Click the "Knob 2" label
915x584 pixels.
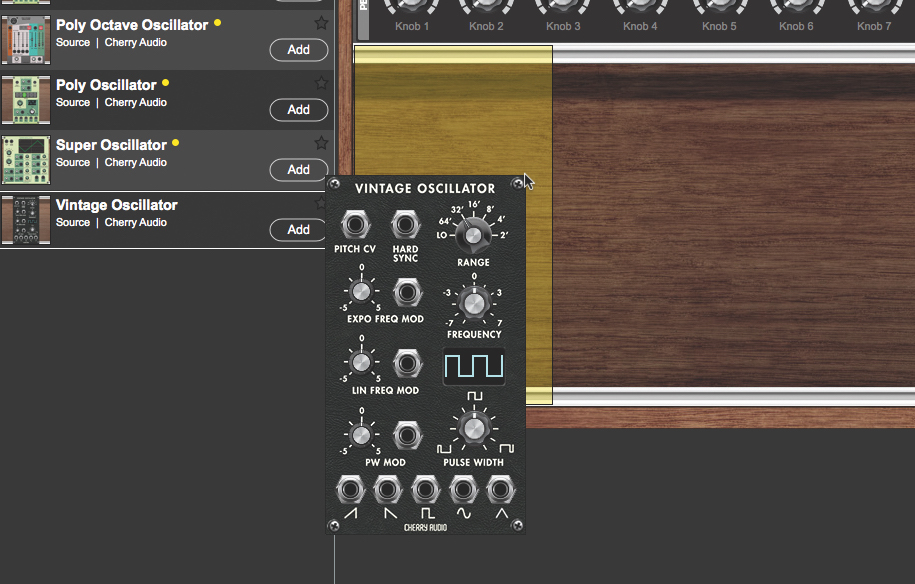[x=486, y=26]
